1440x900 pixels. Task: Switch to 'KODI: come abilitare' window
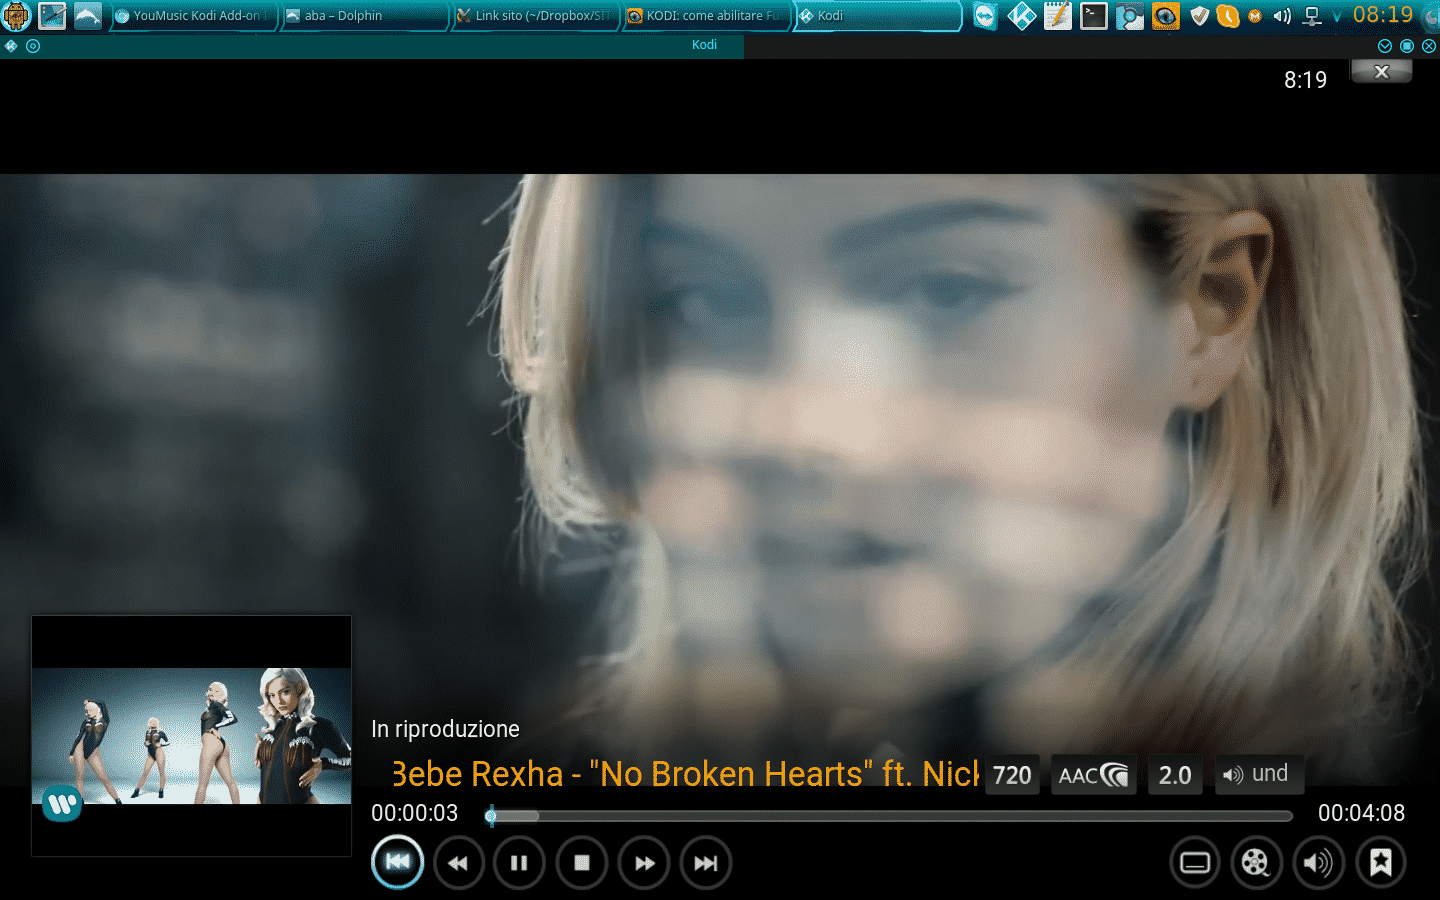pyautogui.click(x=706, y=16)
